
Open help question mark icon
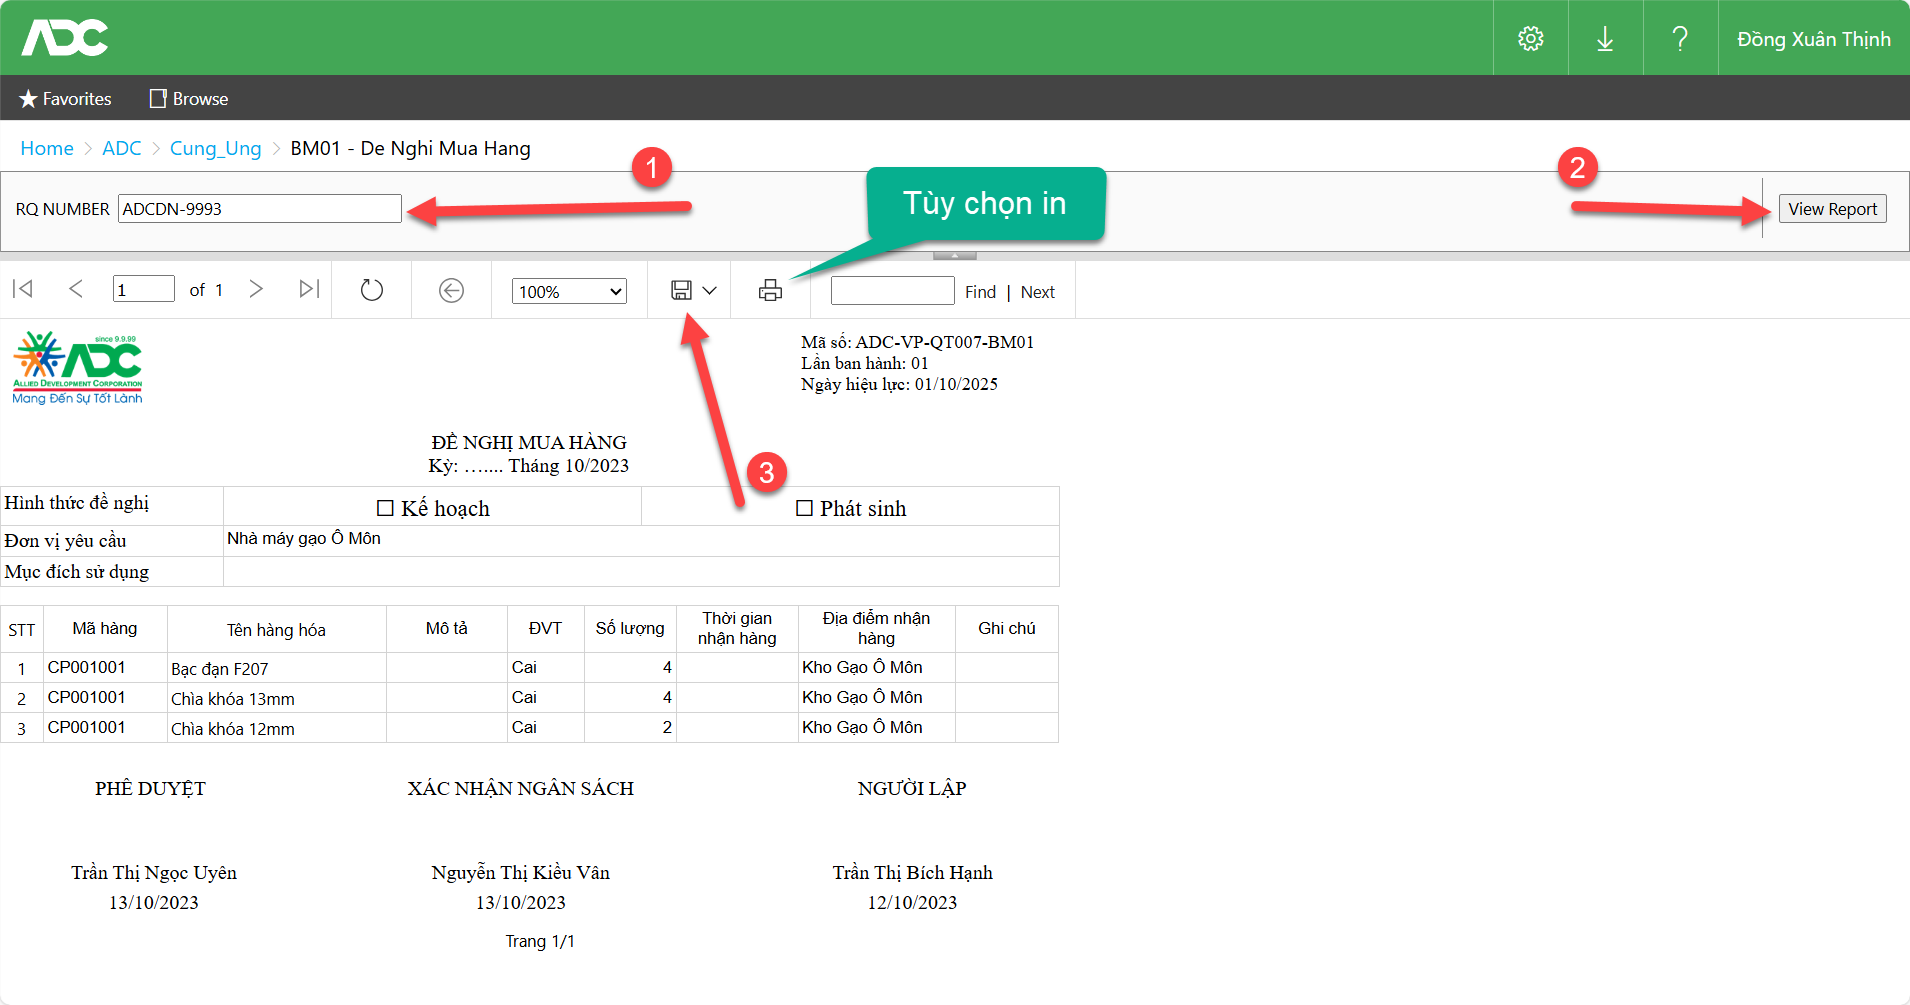[1680, 39]
